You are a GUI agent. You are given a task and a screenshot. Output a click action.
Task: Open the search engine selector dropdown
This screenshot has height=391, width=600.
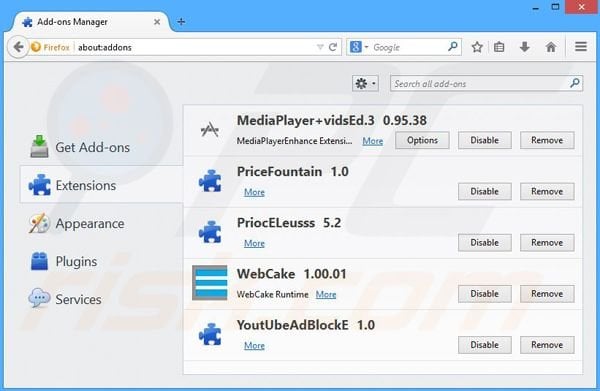pyautogui.click(x=359, y=47)
